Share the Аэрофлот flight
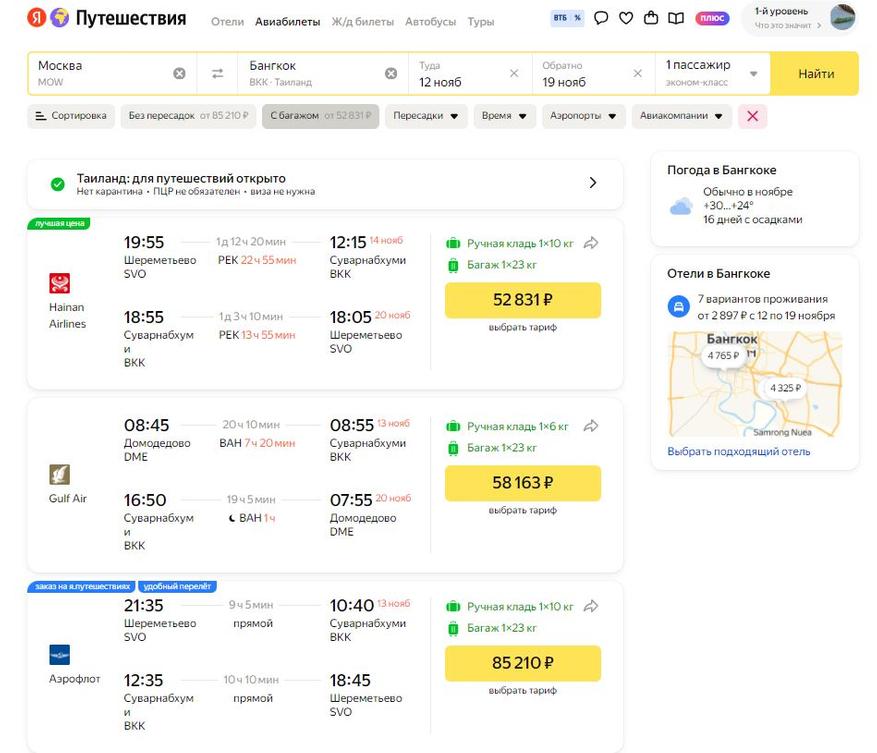Viewport: 877px width, 753px height. [591, 606]
